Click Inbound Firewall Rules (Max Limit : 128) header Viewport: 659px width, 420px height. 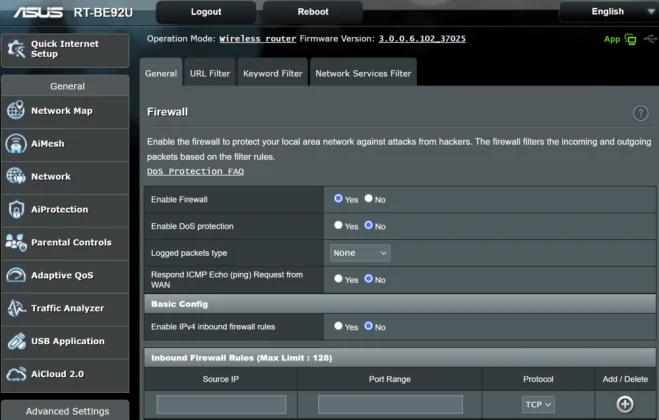pos(400,358)
